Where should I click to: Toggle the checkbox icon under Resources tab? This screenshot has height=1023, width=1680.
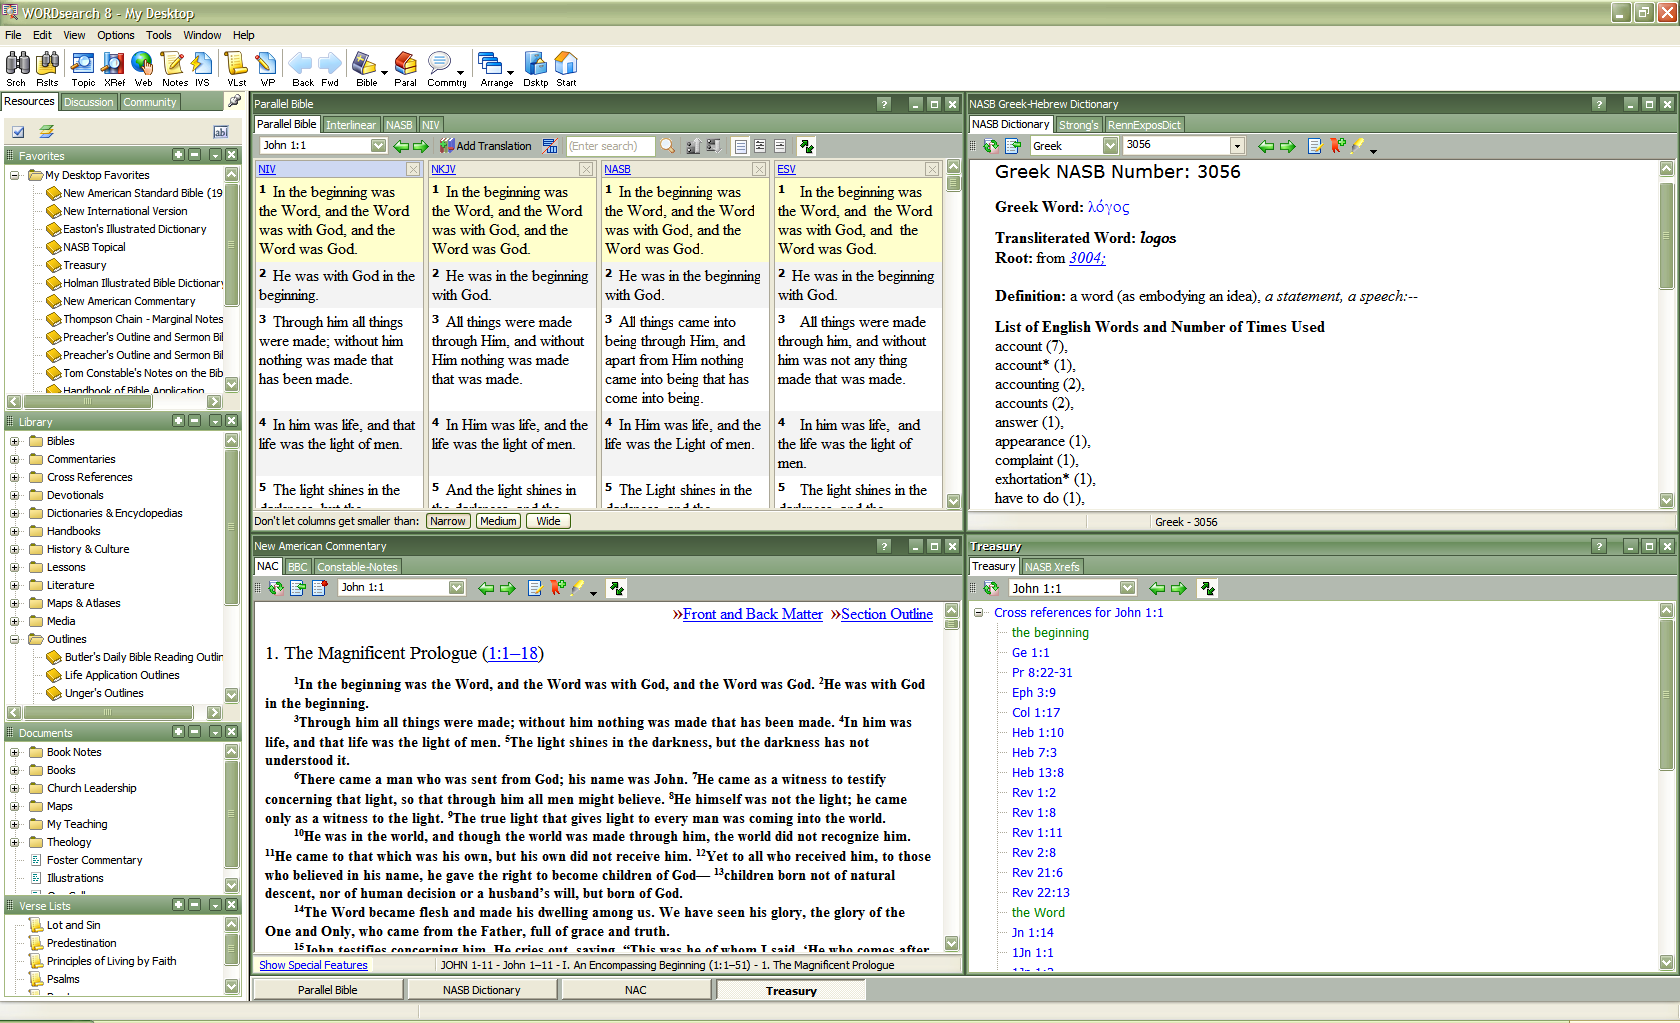[x=18, y=132]
